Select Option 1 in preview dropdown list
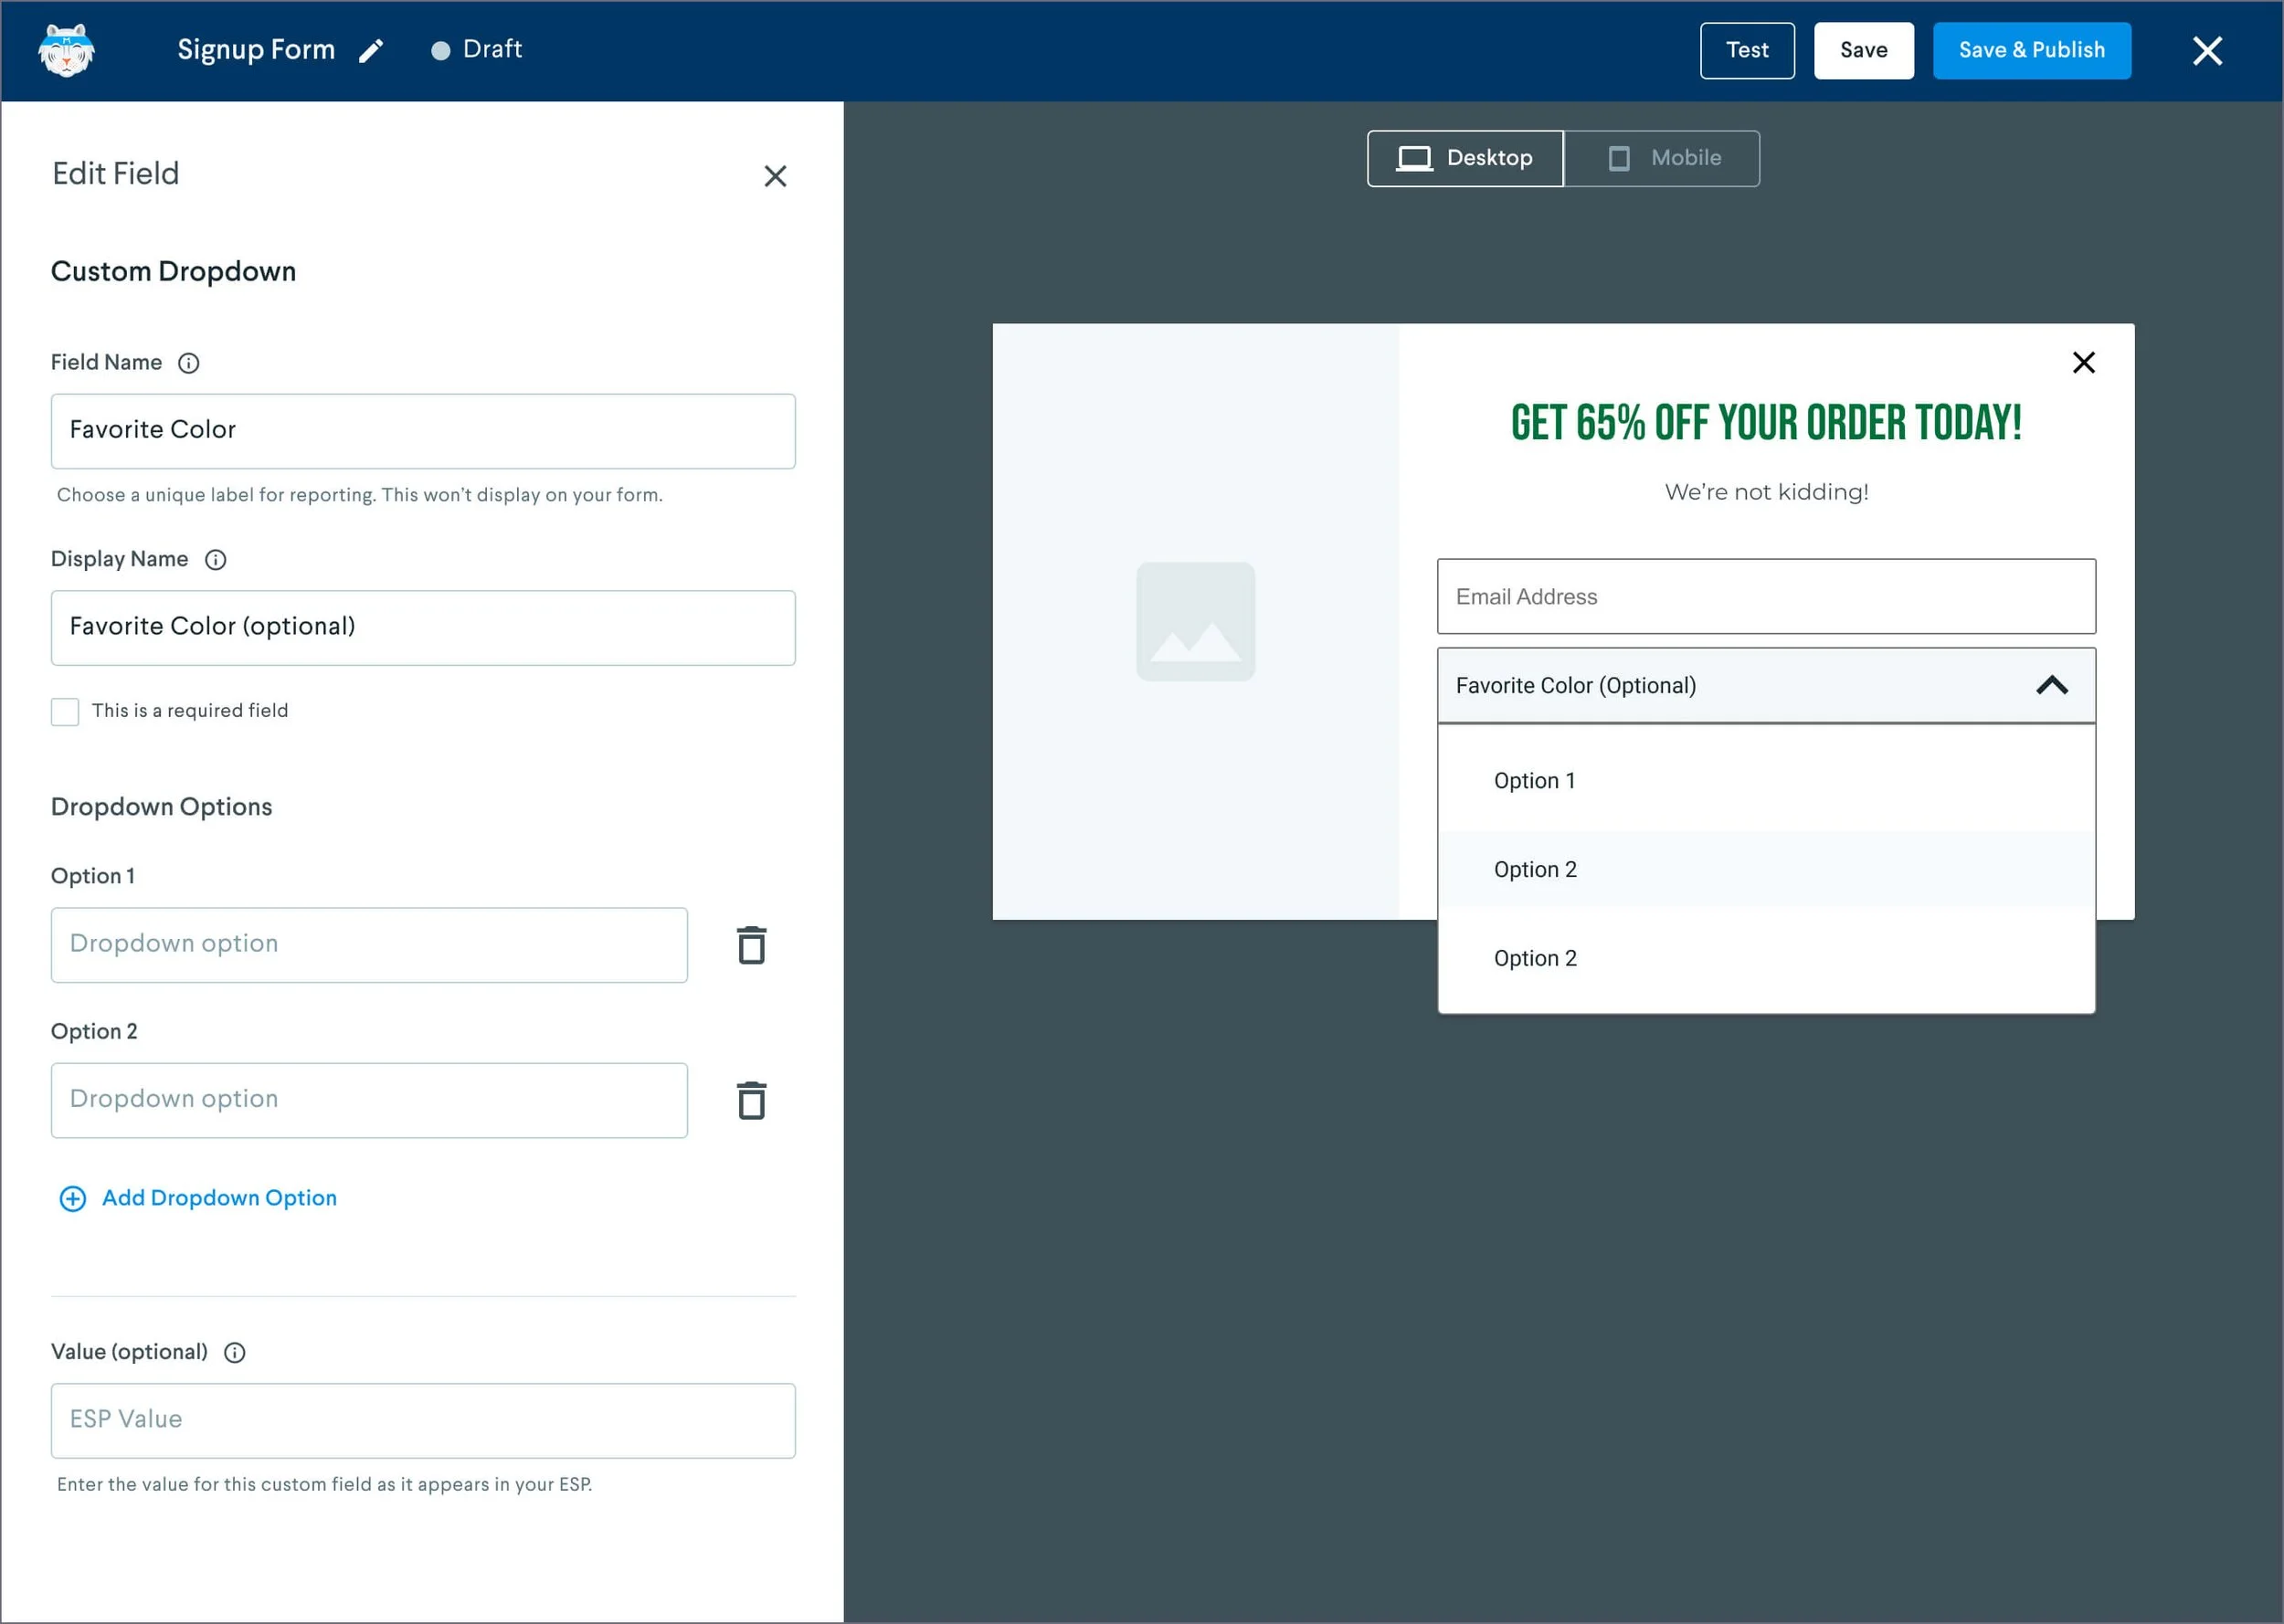The height and width of the screenshot is (1624, 2284). (1534, 781)
